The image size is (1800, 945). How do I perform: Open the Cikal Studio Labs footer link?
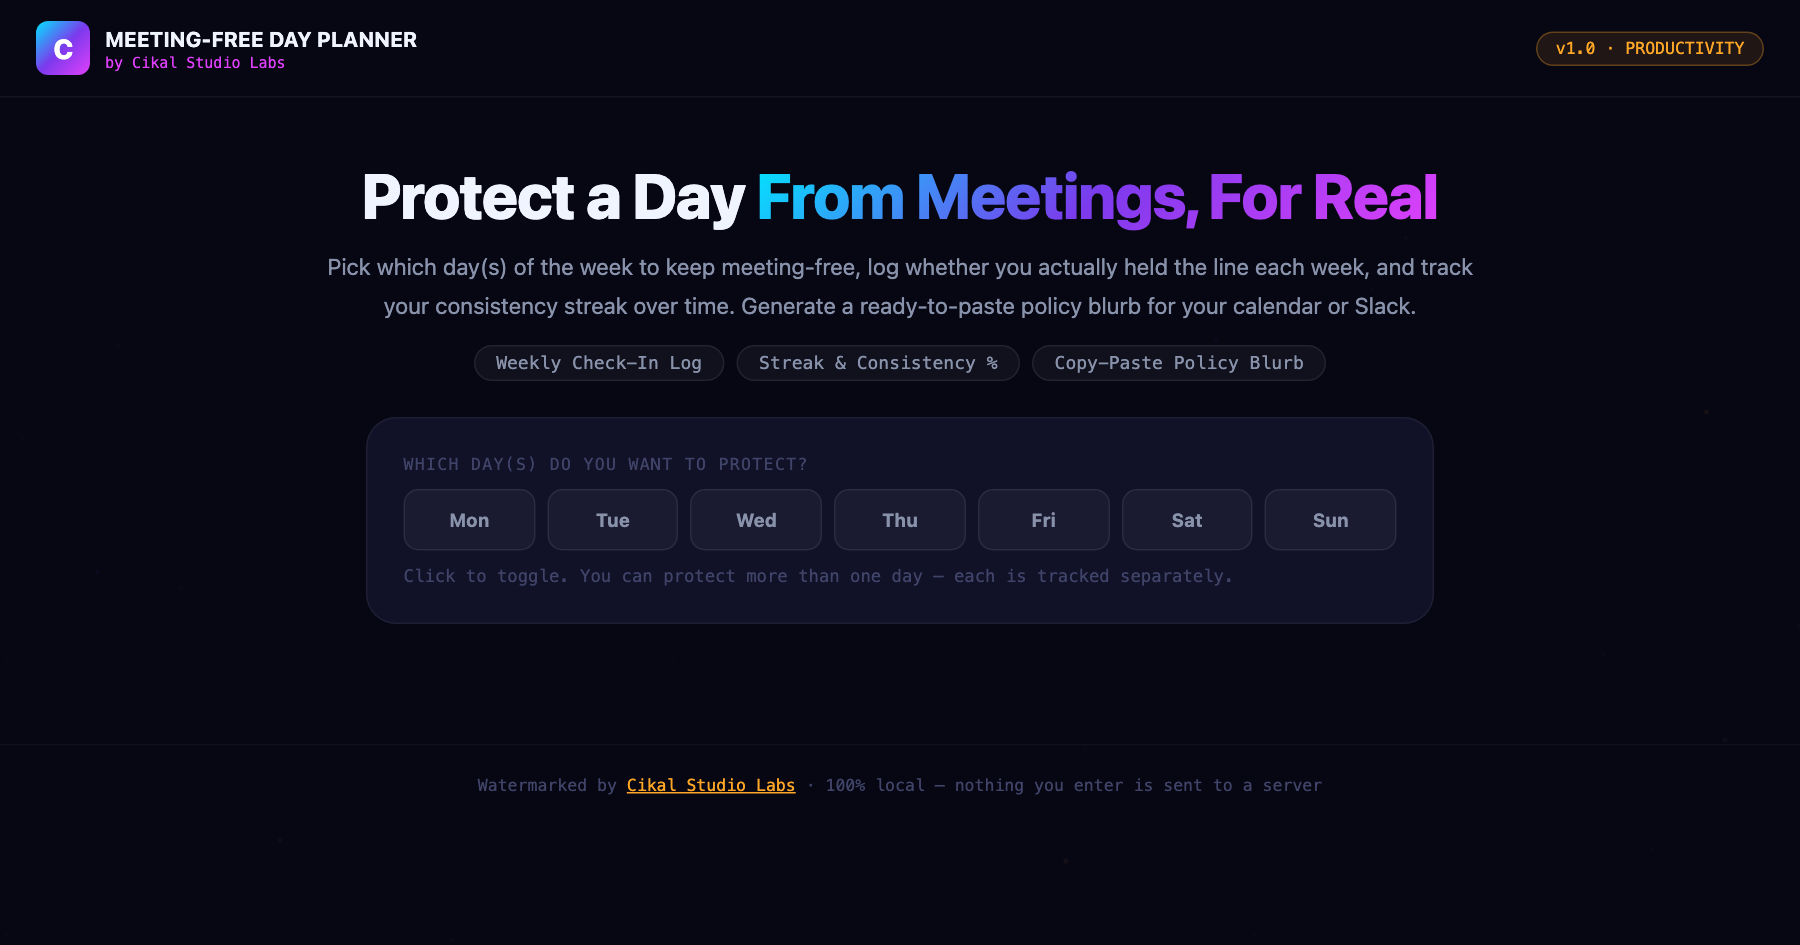711,786
